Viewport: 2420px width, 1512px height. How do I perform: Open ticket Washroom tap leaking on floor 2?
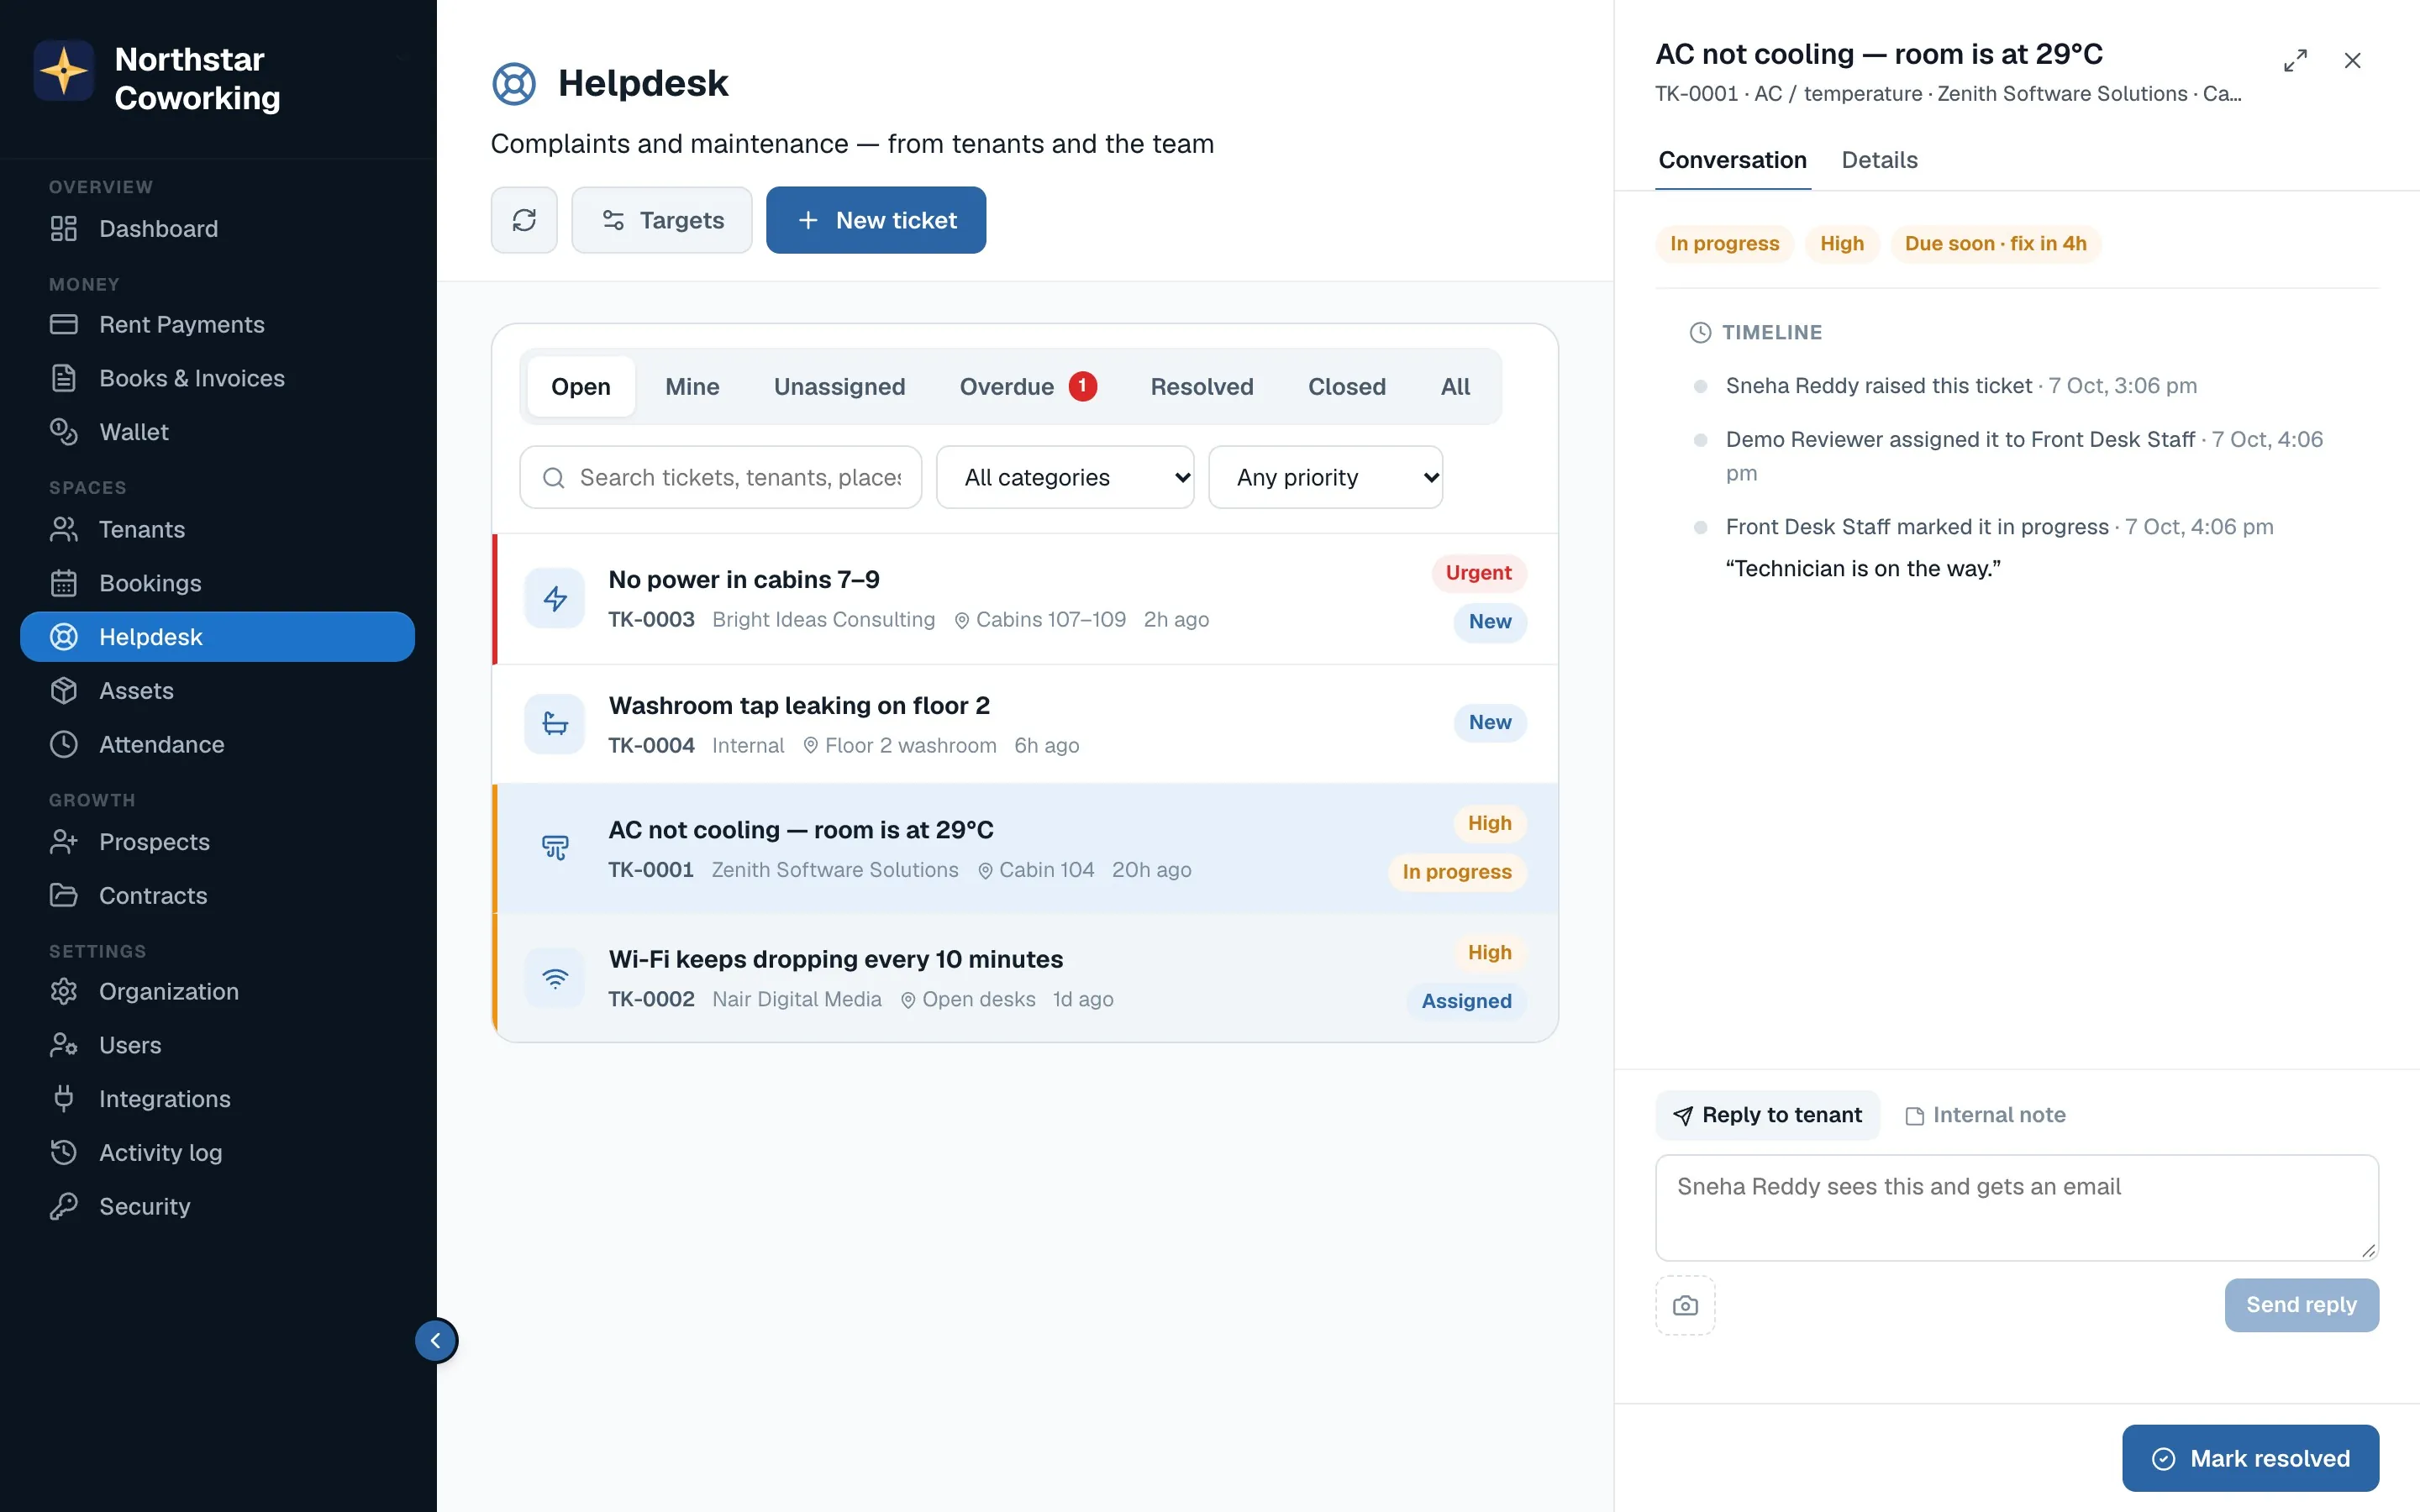(1026, 724)
